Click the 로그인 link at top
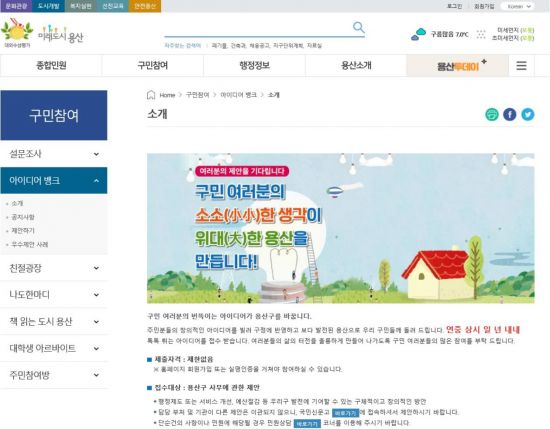The height and width of the screenshot is (429, 550). 454,6
